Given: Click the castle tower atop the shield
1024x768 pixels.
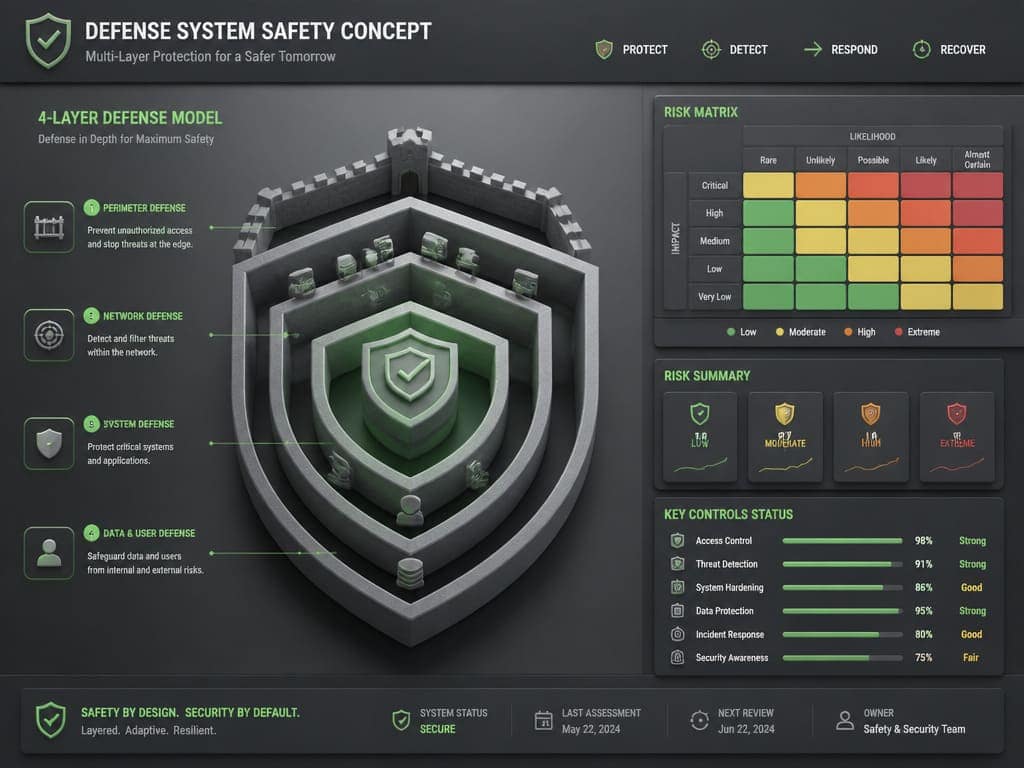Looking at the screenshot, I should tap(409, 162).
